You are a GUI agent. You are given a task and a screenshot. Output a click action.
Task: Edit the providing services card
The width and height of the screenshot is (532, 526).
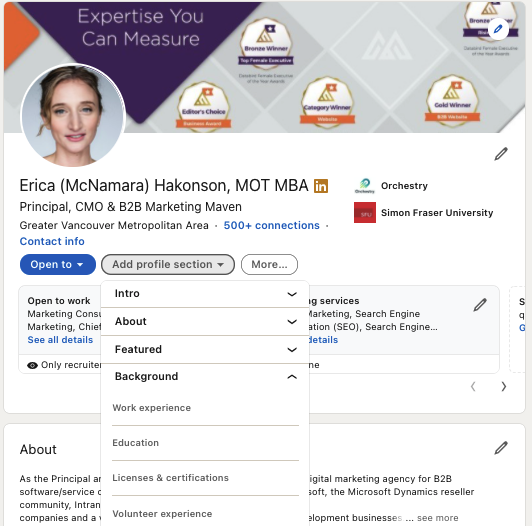pos(480,305)
